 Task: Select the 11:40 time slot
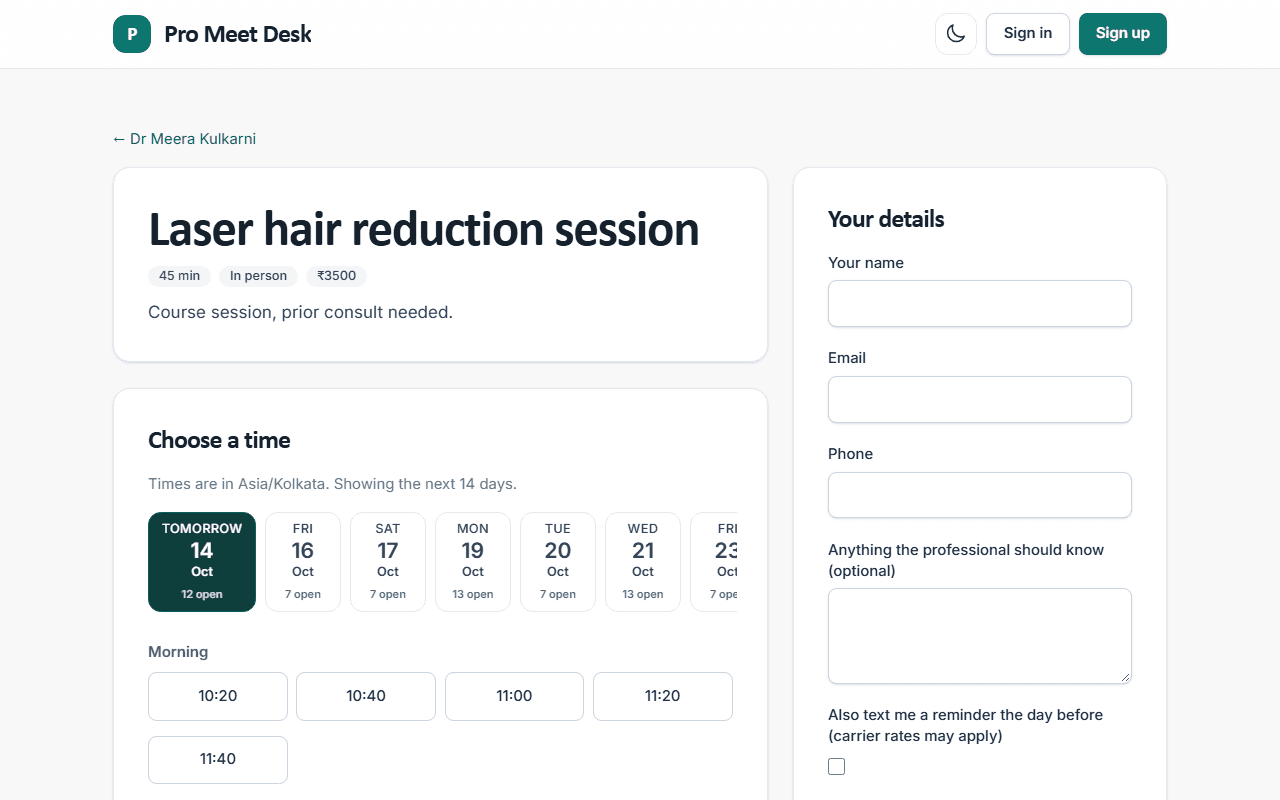click(x=218, y=760)
